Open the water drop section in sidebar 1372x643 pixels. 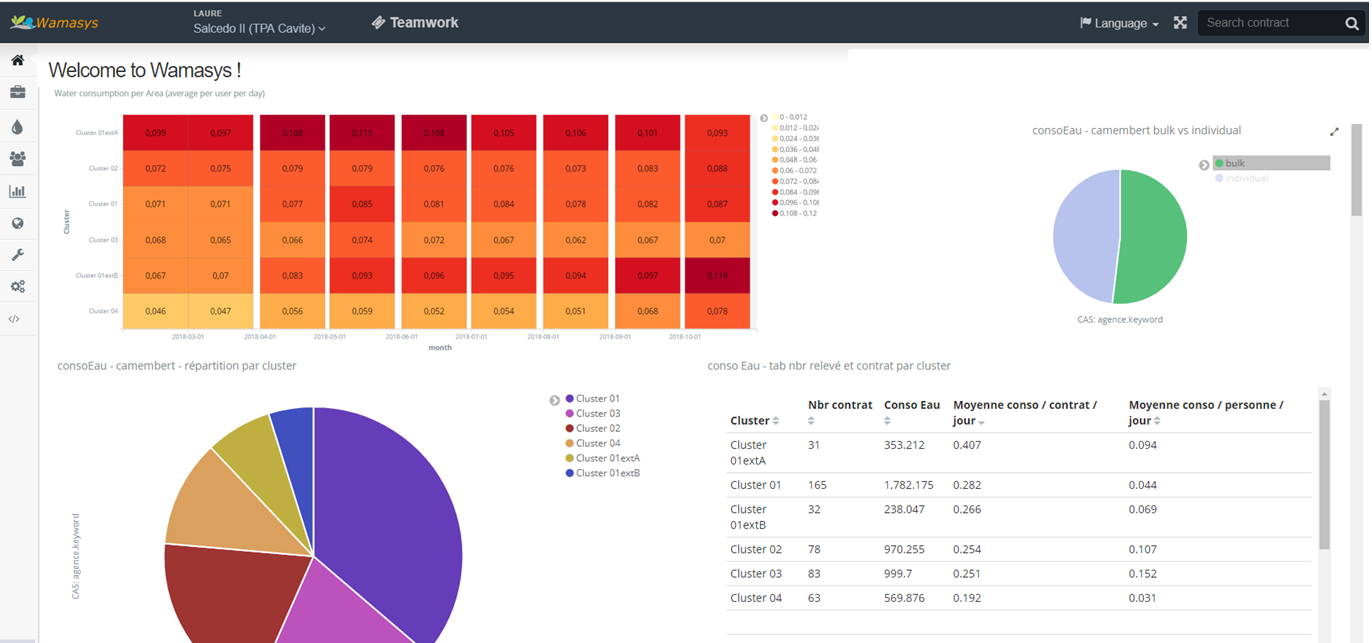(x=17, y=126)
